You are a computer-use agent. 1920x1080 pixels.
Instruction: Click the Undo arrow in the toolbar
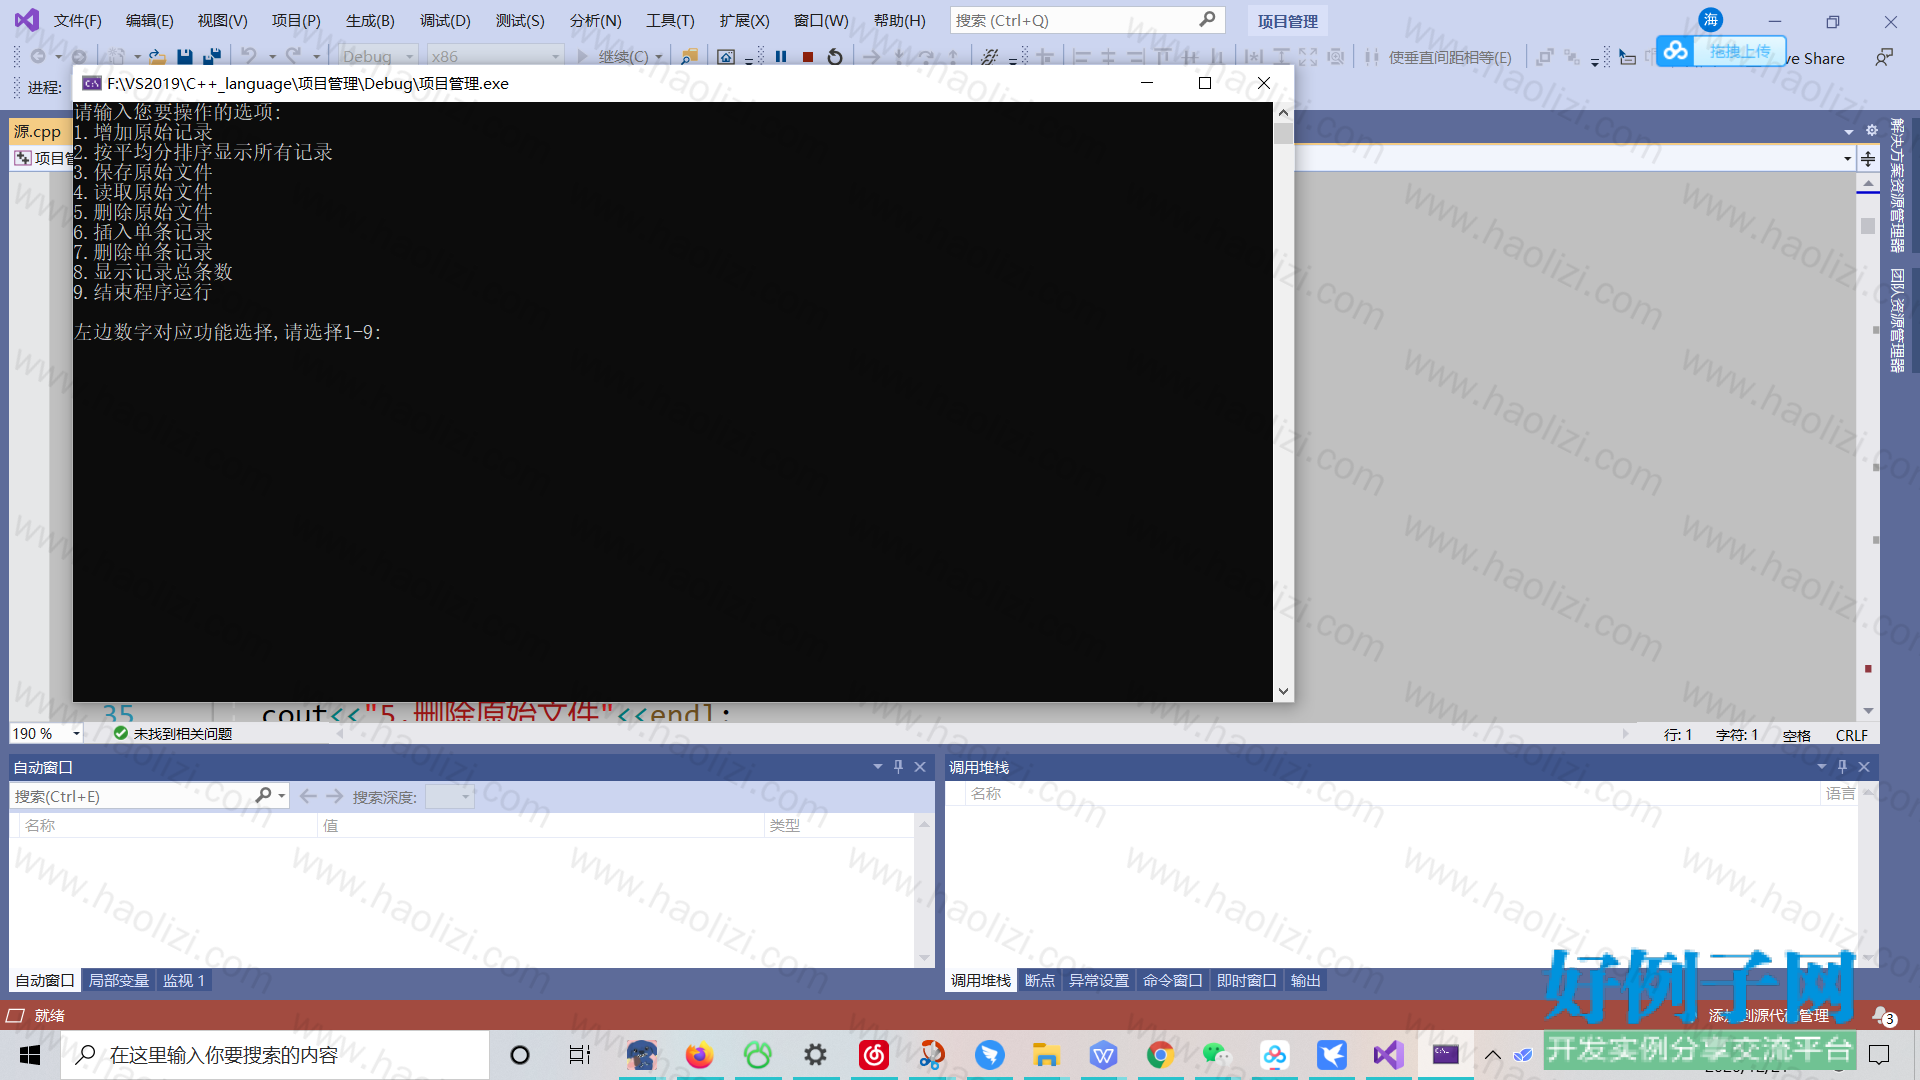(x=249, y=57)
